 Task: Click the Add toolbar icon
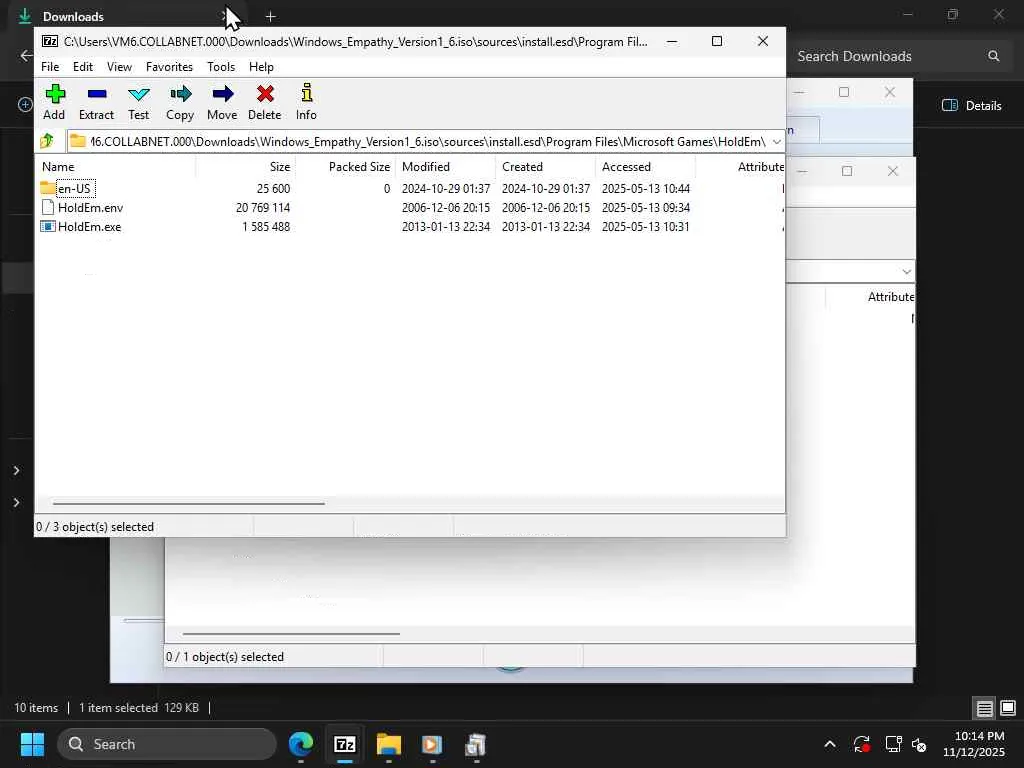(55, 94)
